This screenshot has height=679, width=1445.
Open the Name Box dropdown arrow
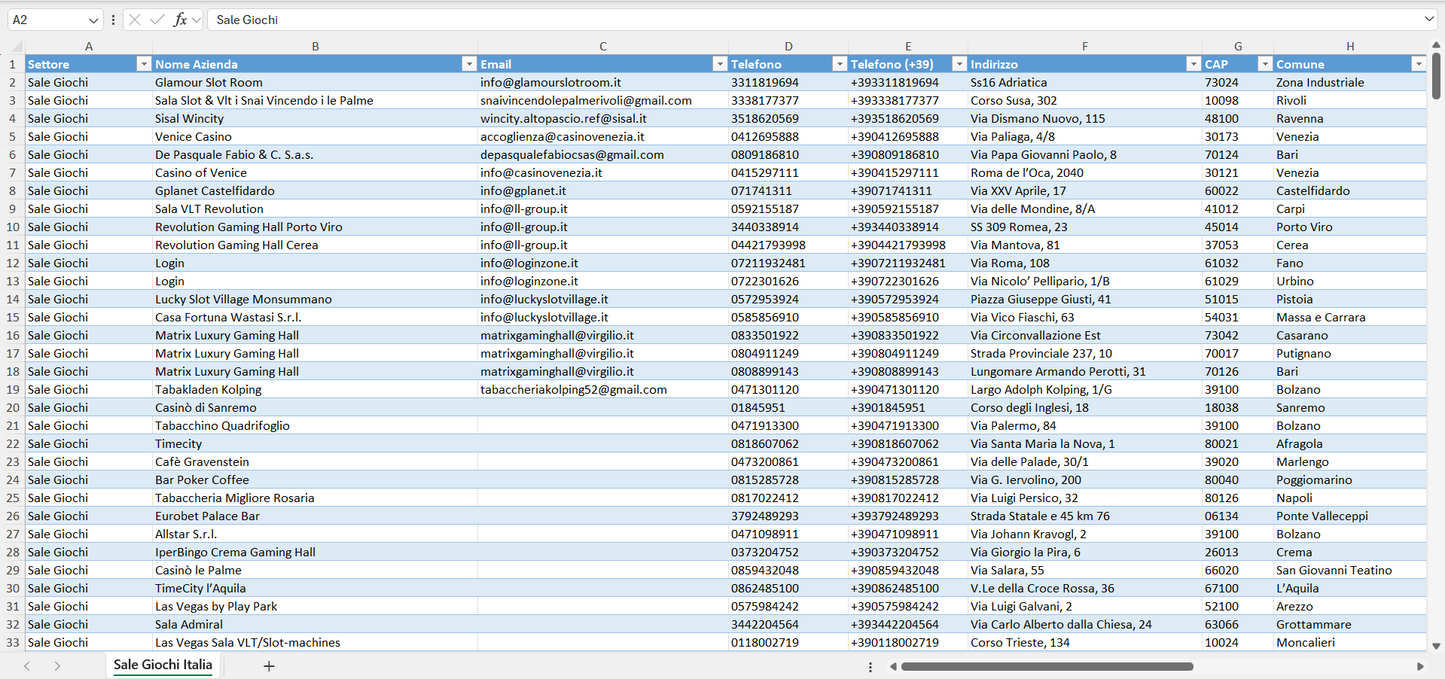(x=94, y=20)
